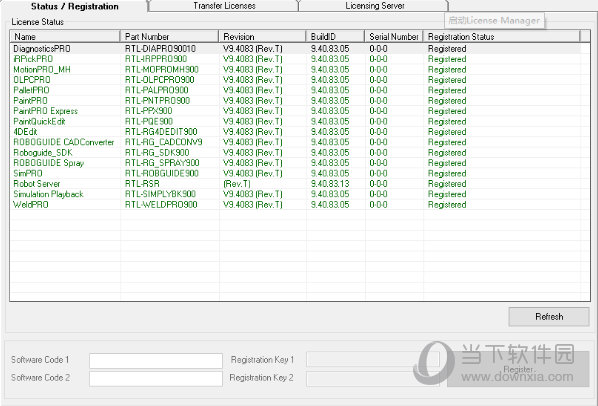
Task: Click part number RTL-ROBGUIDE900
Action: 162,173
